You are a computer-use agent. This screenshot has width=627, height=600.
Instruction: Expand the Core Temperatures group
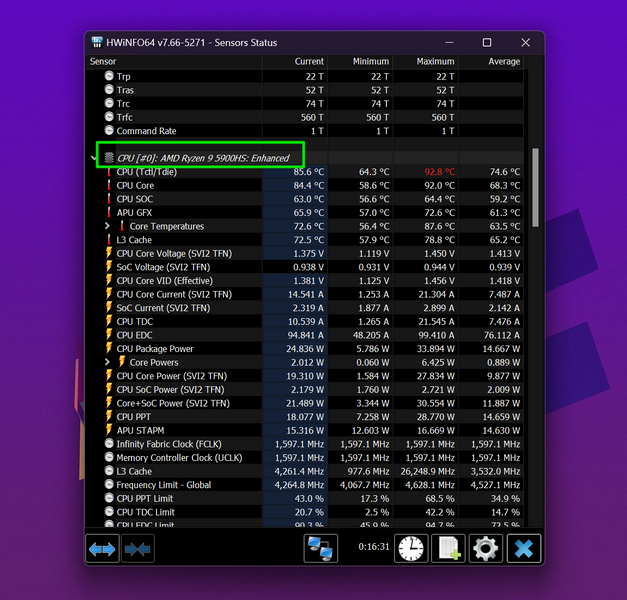click(x=108, y=226)
